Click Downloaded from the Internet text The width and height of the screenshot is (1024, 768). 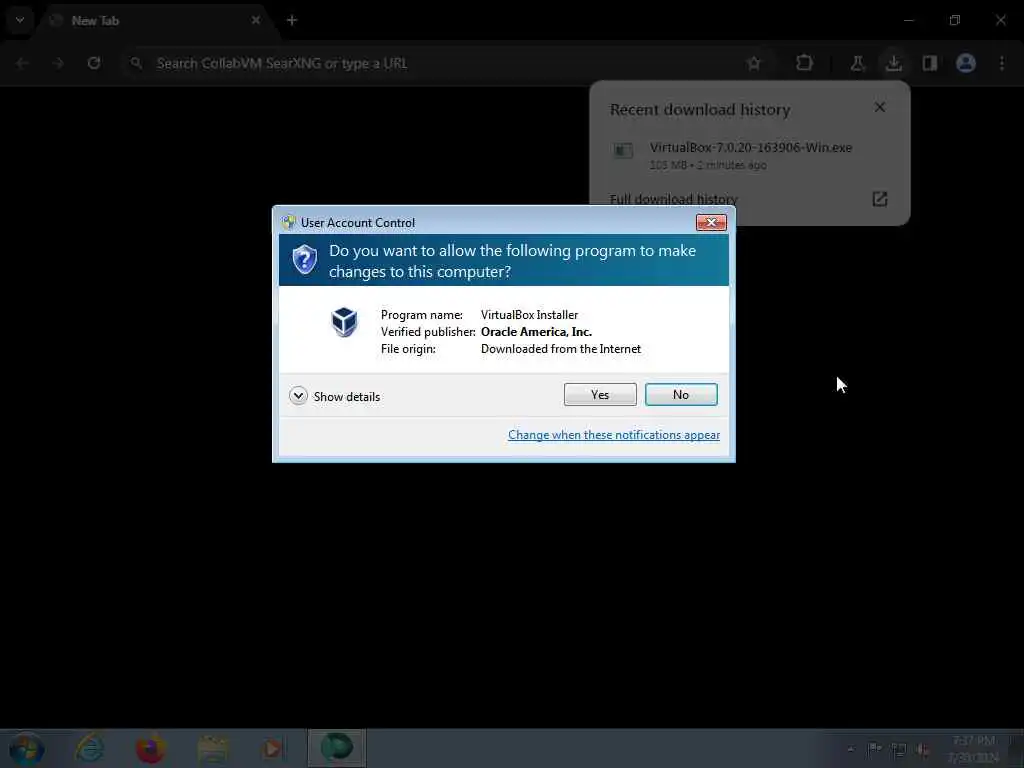561,349
